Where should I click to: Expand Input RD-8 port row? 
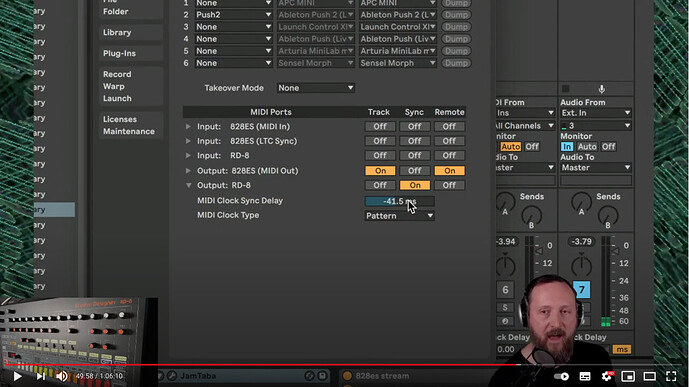pos(188,156)
